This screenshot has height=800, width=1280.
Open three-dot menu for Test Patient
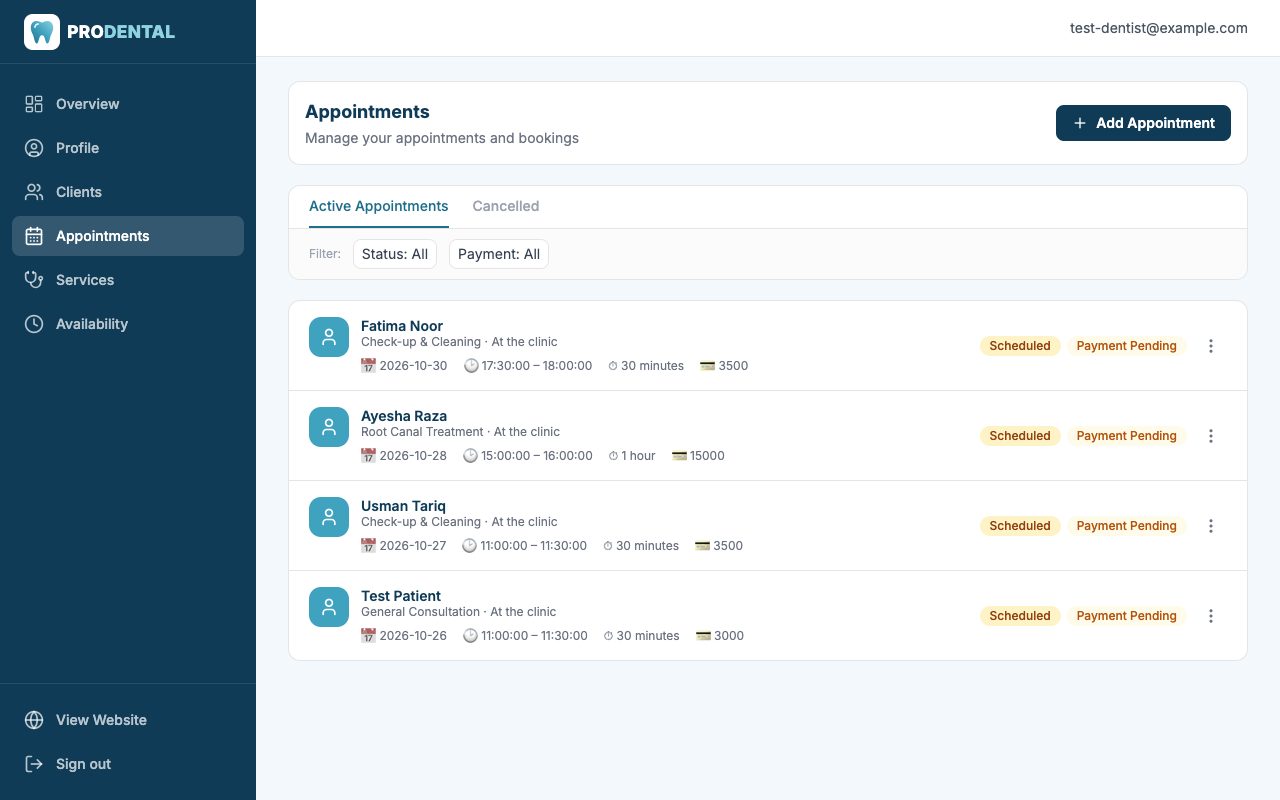[x=1211, y=616]
